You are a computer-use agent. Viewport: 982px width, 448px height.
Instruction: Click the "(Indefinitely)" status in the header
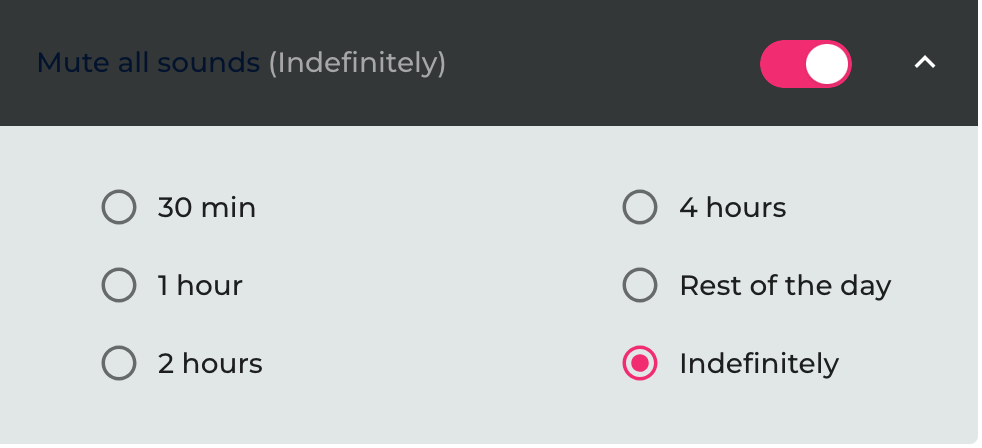[x=357, y=63]
